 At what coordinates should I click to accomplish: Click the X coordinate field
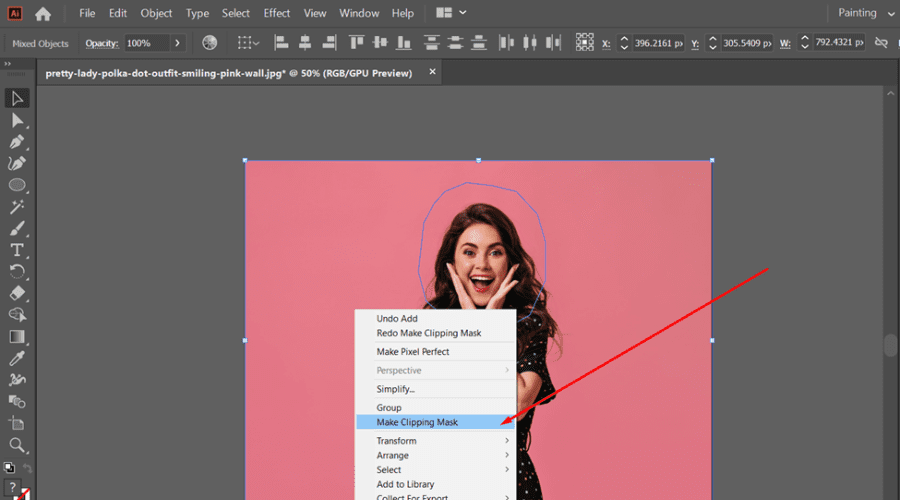[x=658, y=43]
